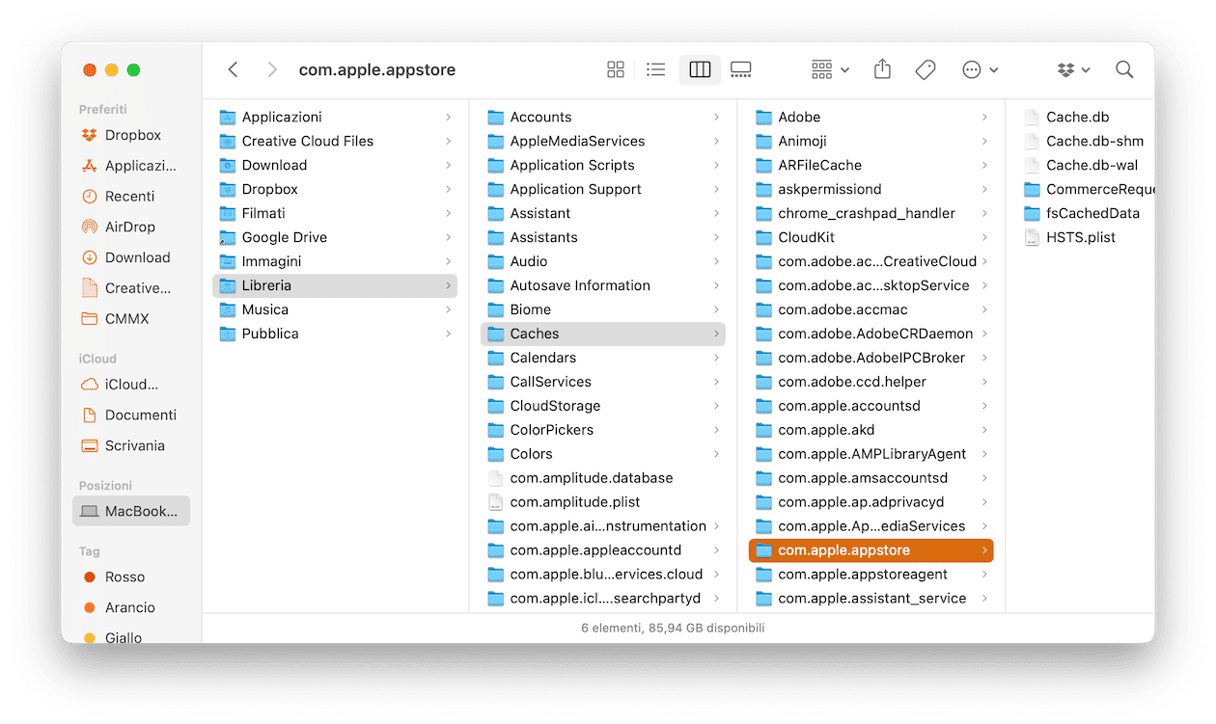This screenshot has width=1216, height=724.
Task: Switch to list view
Action: 656,70
